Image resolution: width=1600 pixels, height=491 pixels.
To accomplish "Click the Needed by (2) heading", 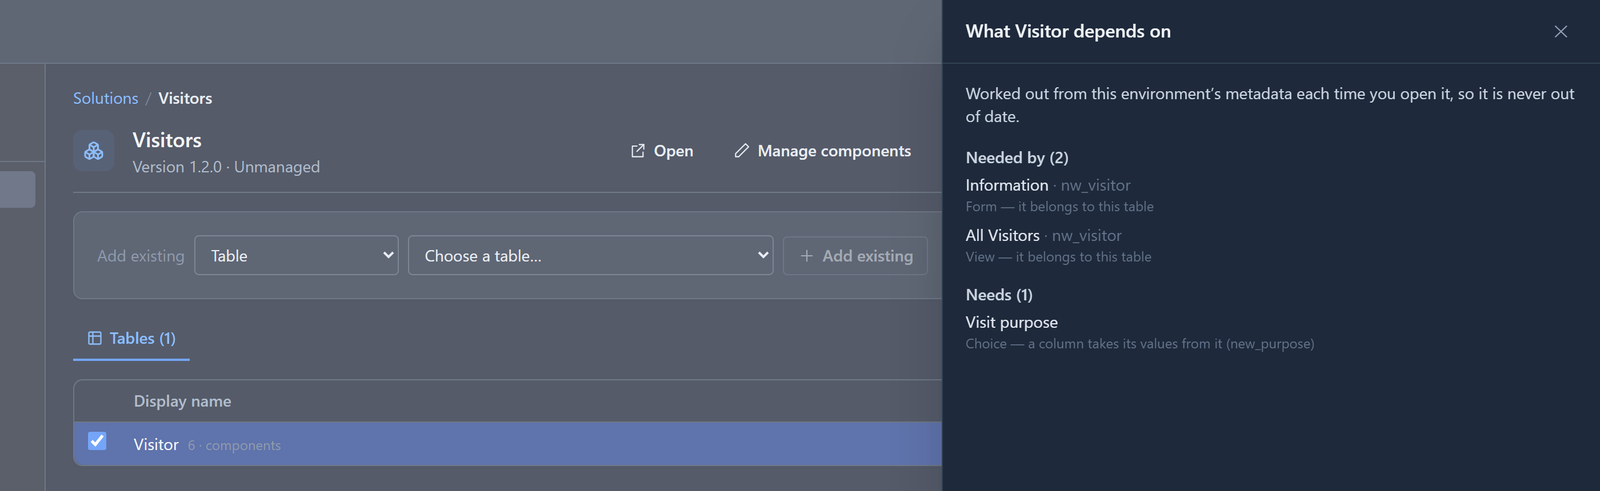I will click(x=1017, y=157).
